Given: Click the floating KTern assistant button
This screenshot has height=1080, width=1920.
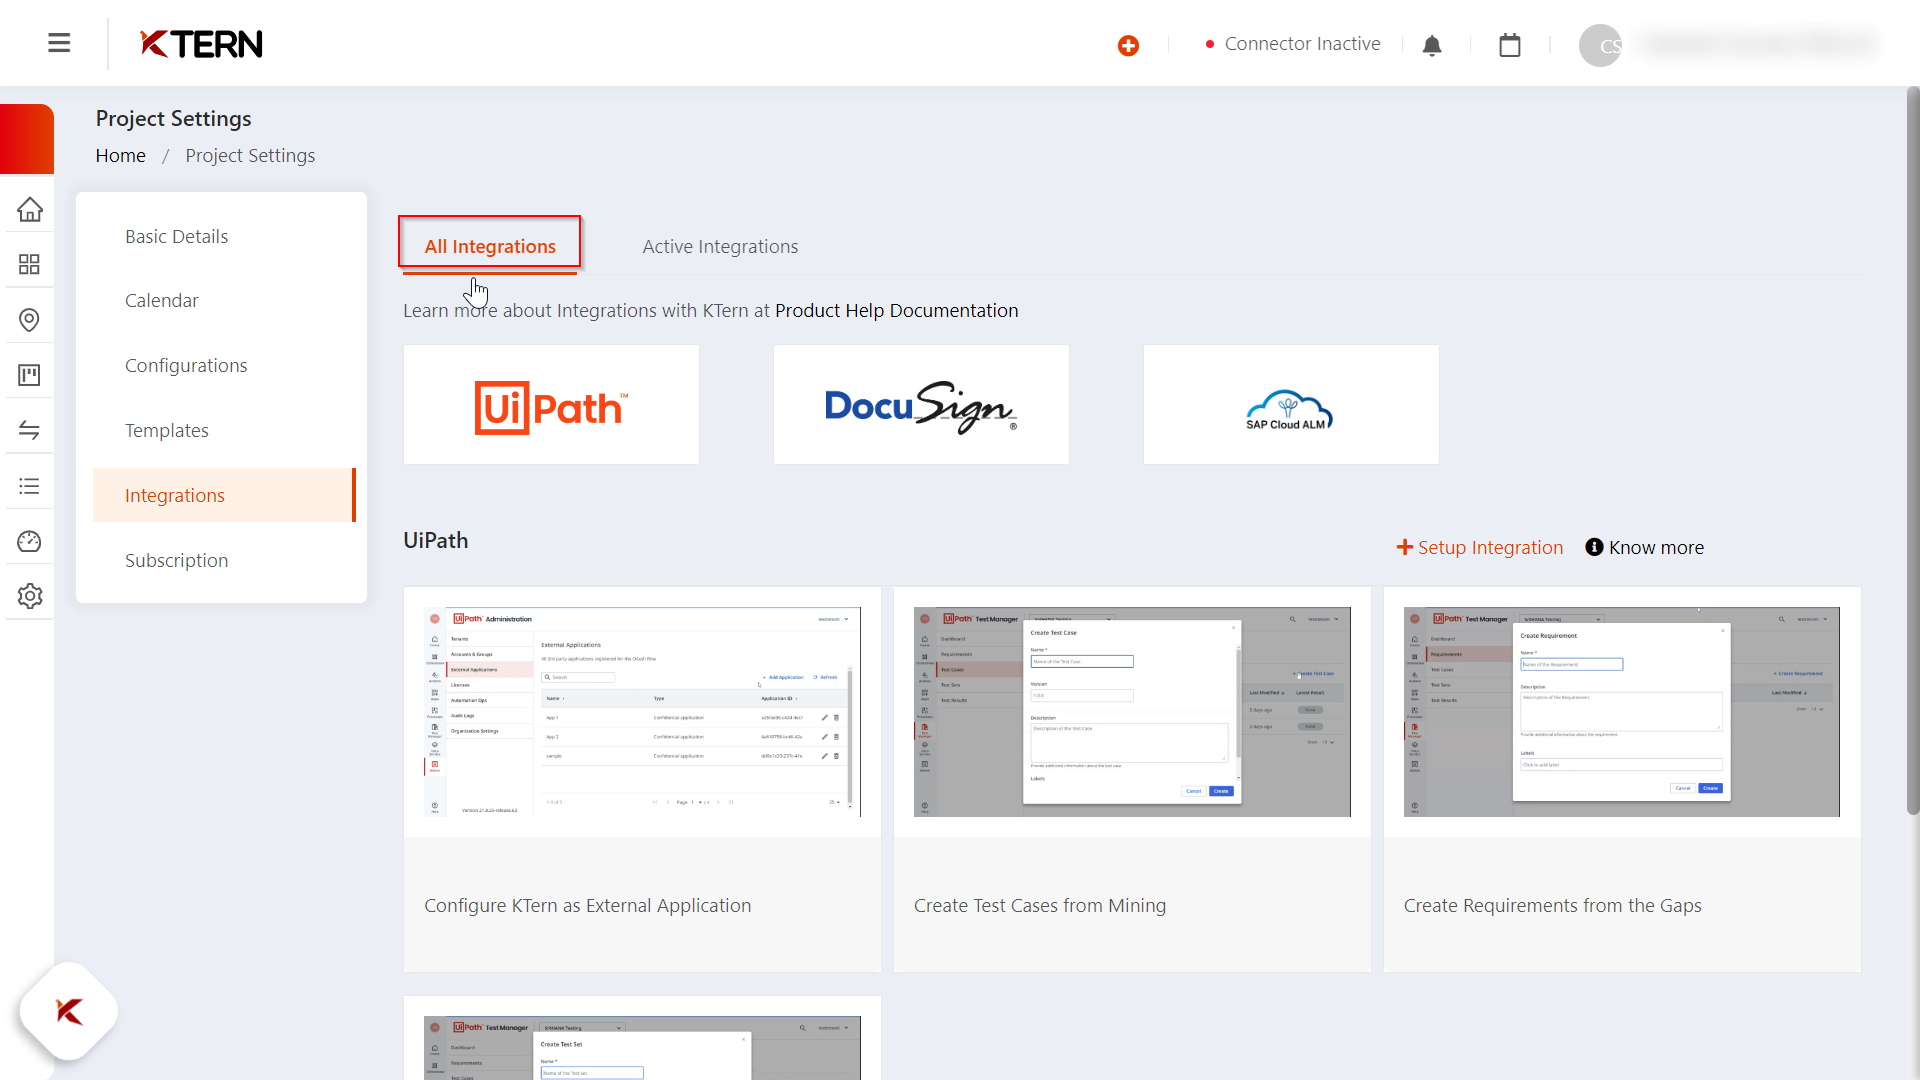Looking at the screenshot, I should pos(69,1011).
